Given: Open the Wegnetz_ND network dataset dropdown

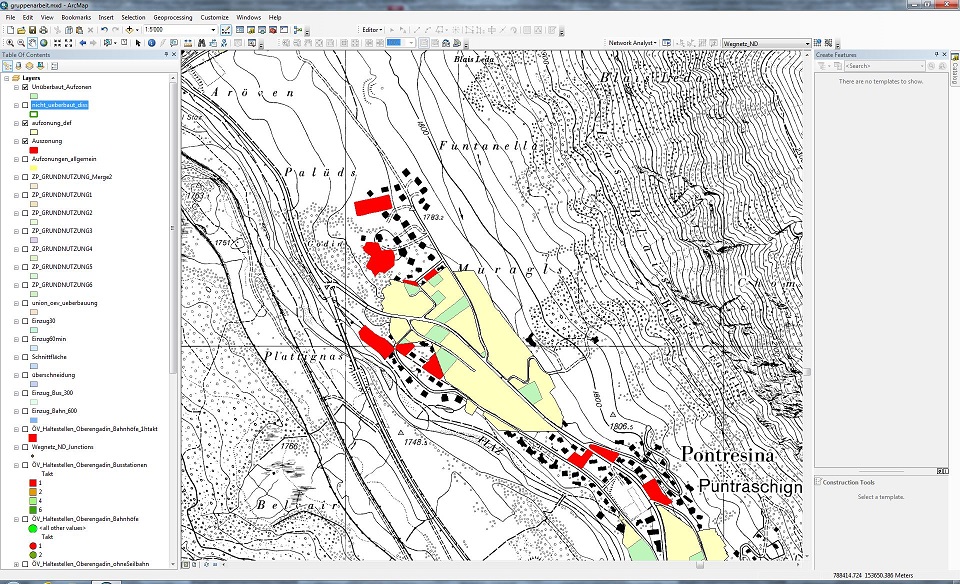Looking at the screenshot, I should (807, 44).
